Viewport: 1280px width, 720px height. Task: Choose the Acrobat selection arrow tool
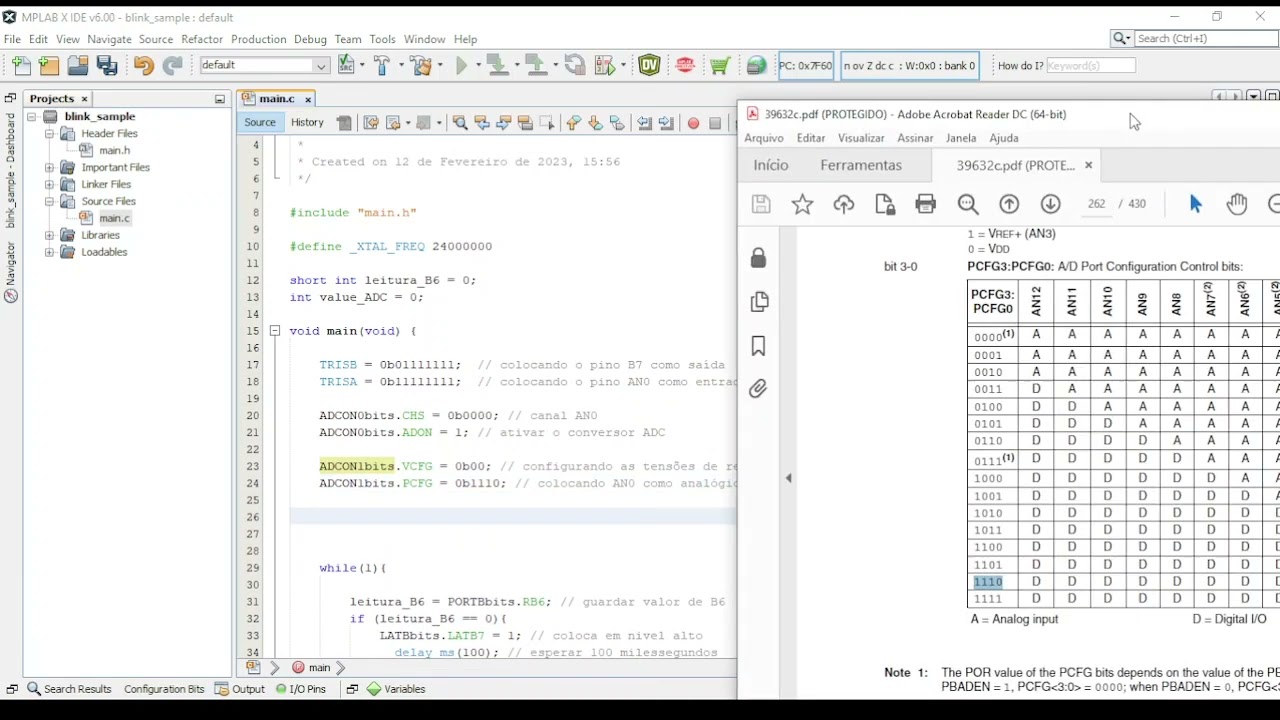click(1195, 204)
